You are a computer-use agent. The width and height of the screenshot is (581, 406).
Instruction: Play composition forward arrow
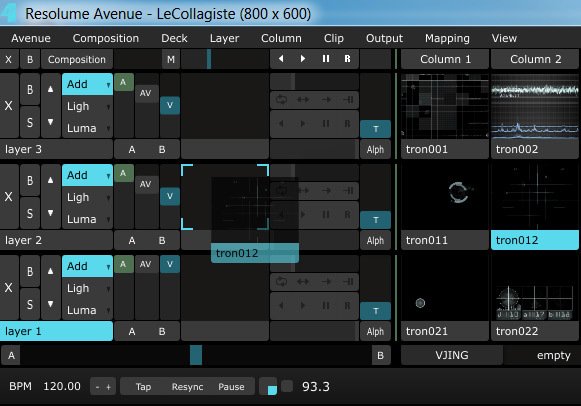tap(303, 59)
